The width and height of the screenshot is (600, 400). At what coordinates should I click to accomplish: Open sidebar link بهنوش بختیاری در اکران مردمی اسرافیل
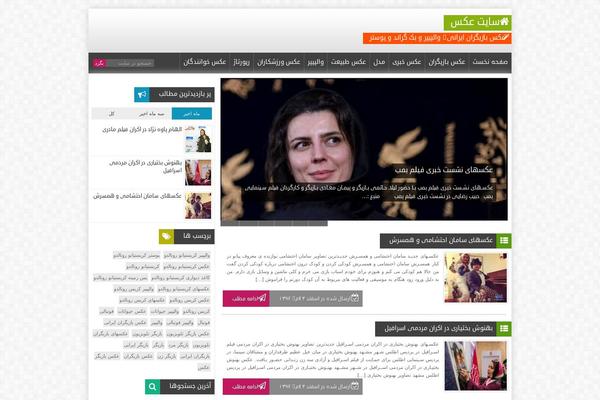(145, 166)
